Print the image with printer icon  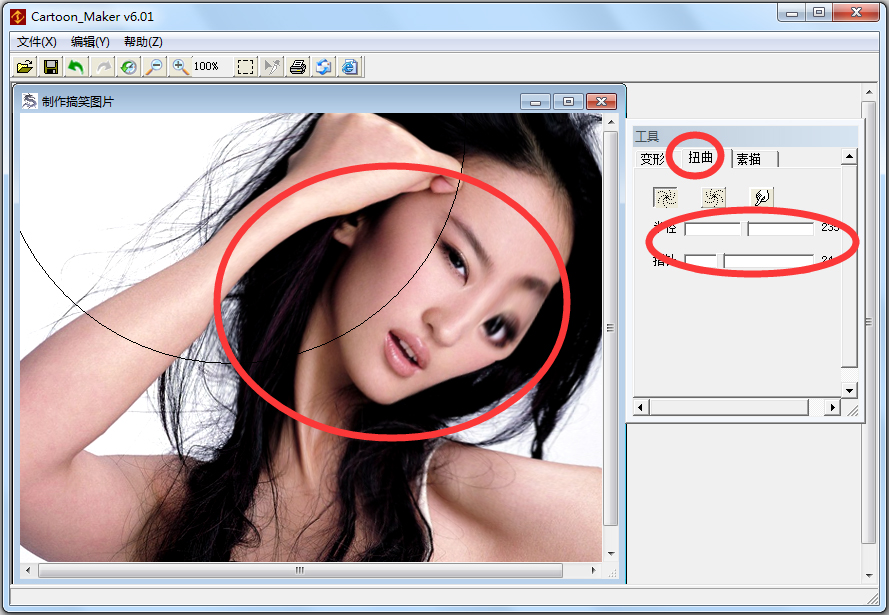[x=298, y=67]
